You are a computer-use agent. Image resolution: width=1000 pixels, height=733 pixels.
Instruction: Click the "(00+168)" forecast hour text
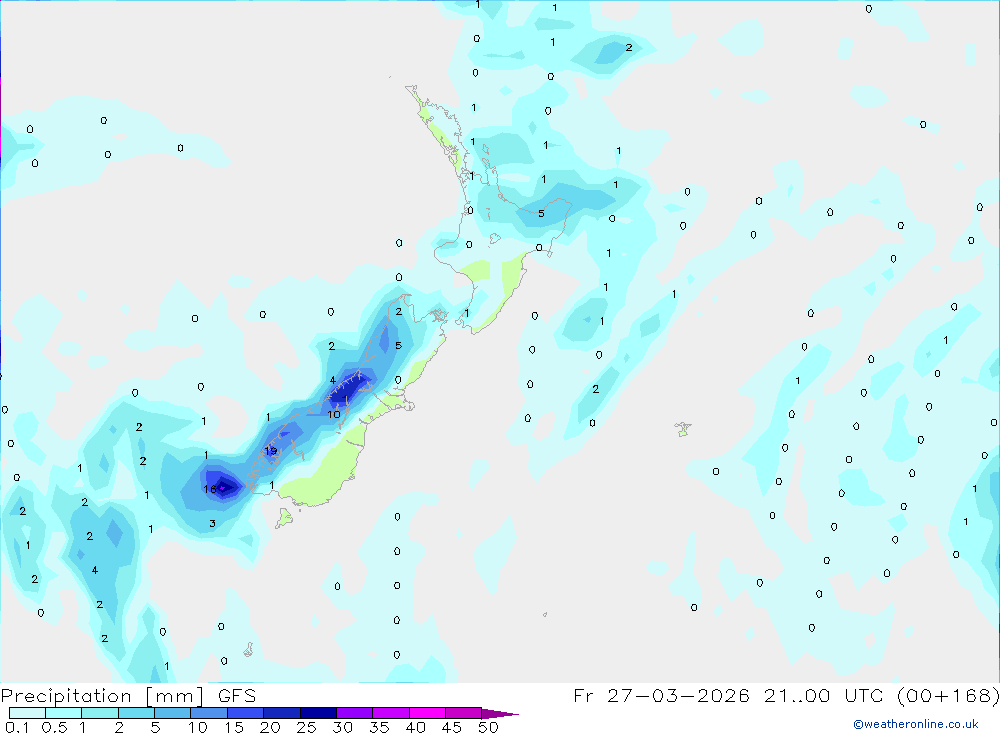point(948,696)
